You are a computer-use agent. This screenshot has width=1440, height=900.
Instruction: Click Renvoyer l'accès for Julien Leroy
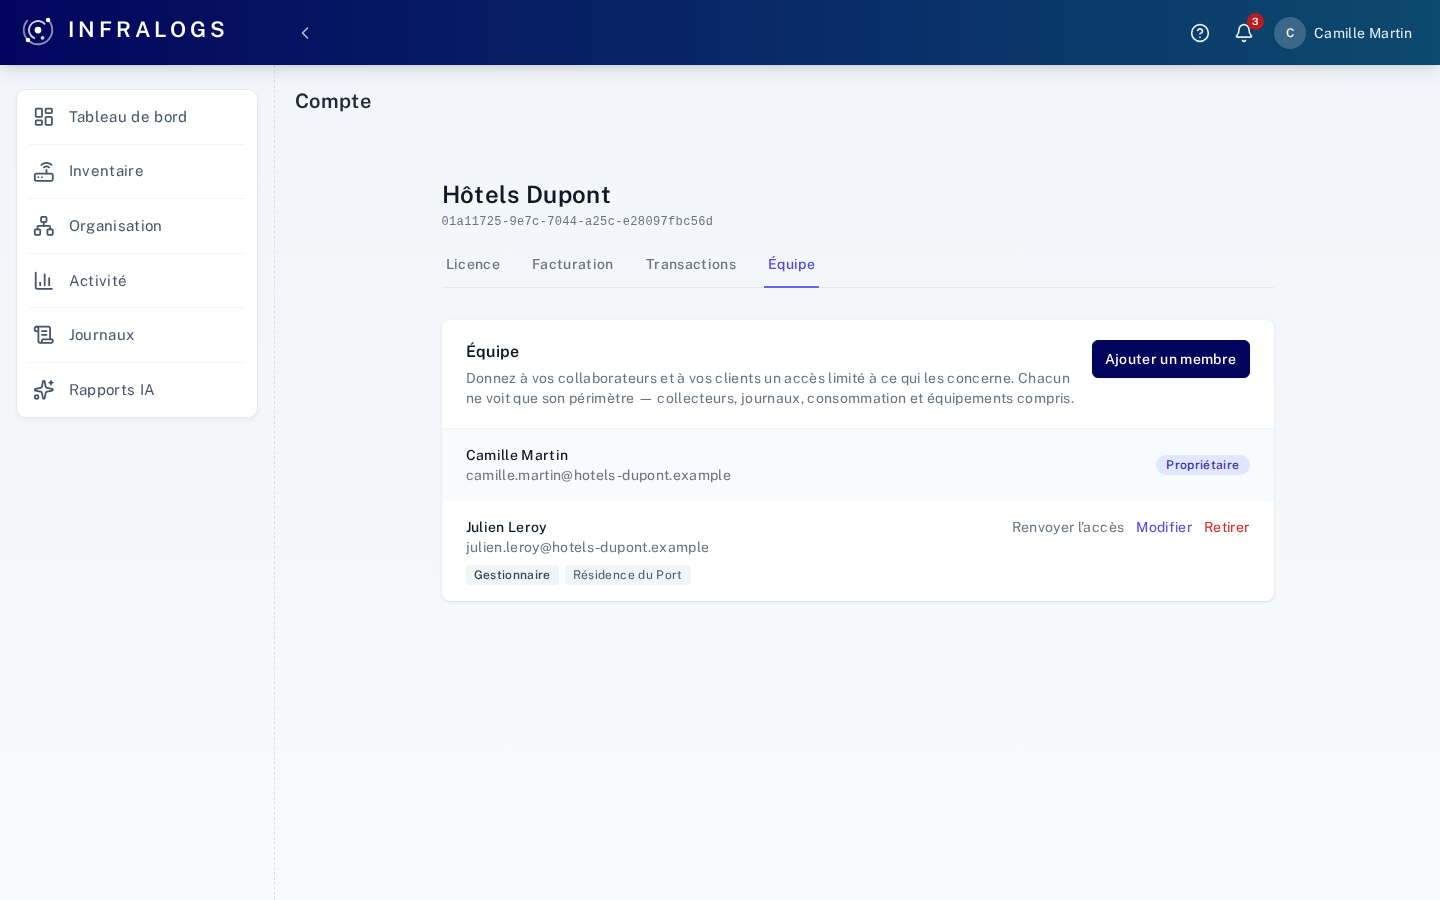(1068, 527)
